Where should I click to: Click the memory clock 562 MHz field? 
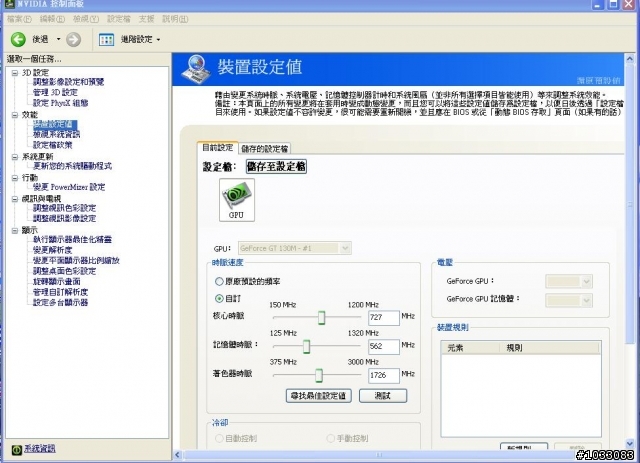(x=384, y=346)
